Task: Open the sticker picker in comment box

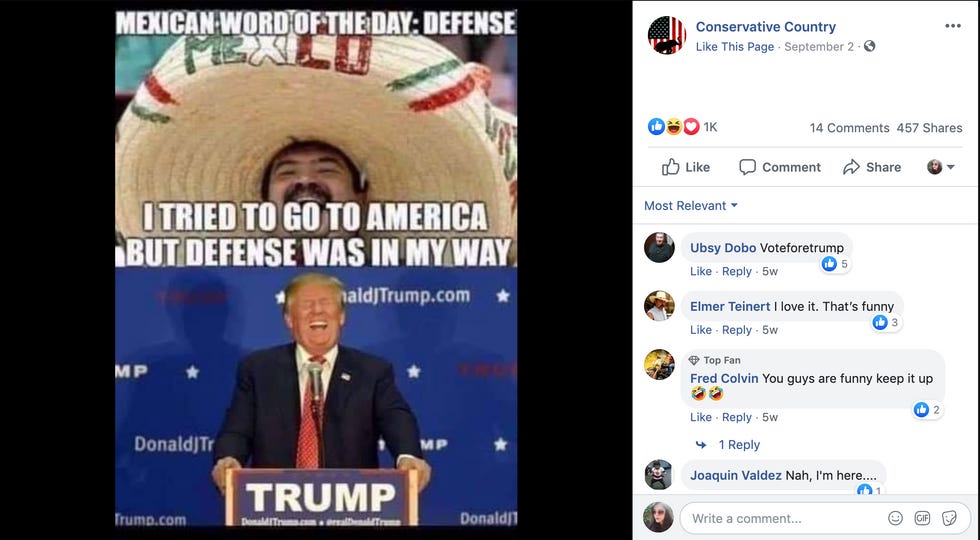Action: coord(949,518)
